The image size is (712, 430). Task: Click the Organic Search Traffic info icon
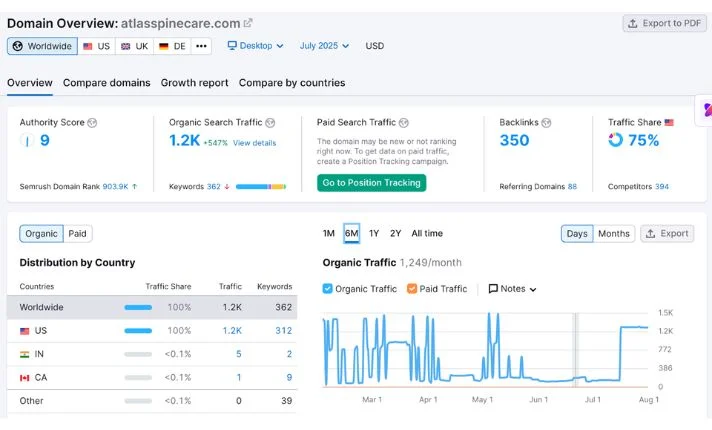pyautogui.click(x=270, y=123)
